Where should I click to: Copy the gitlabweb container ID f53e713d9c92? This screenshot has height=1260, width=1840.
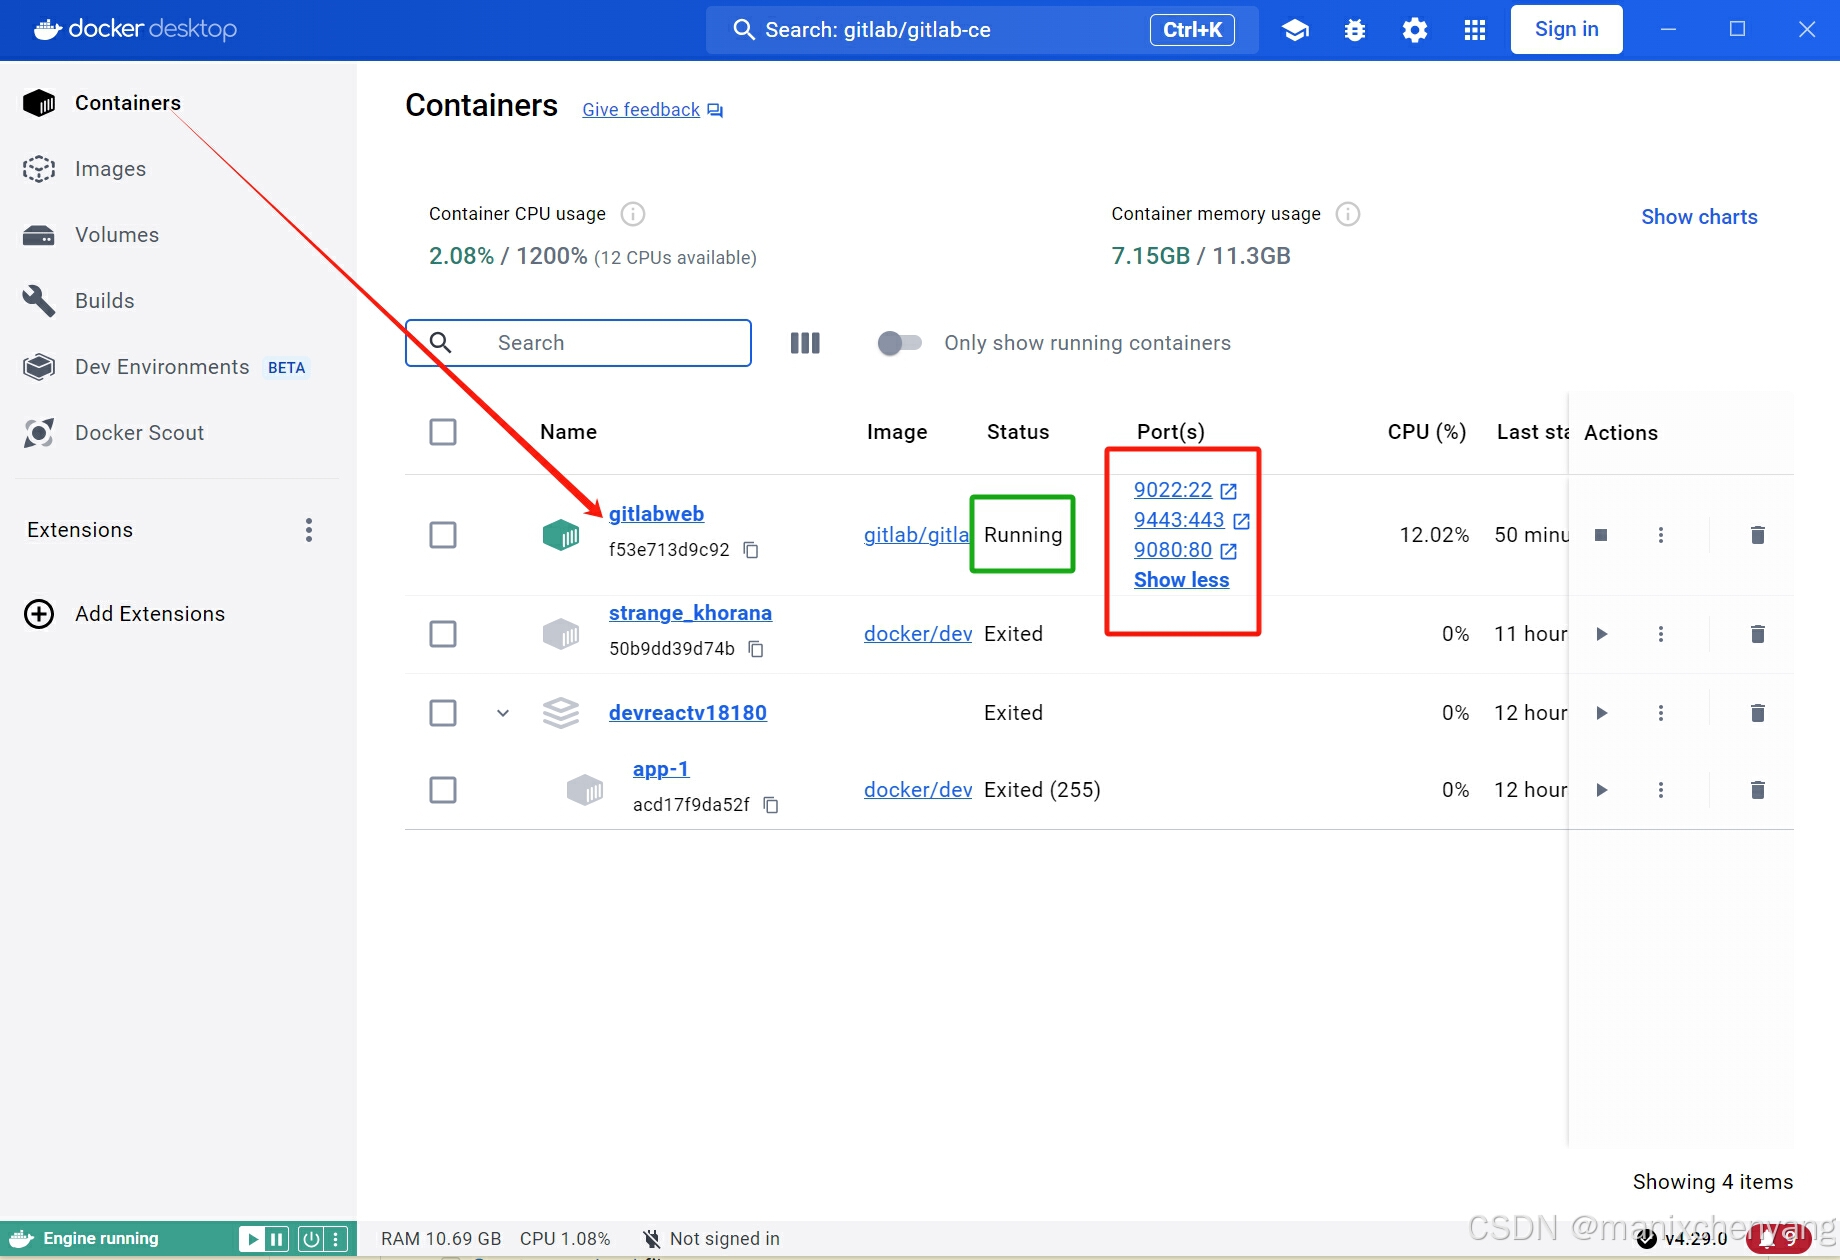(751, 550)
